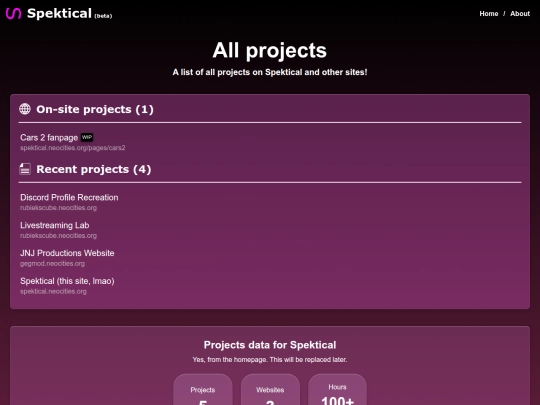Open the JNJ Productions Website project
Image resolution: width=540 pixels, height=405 pixels.
click(x=67, y=253)
